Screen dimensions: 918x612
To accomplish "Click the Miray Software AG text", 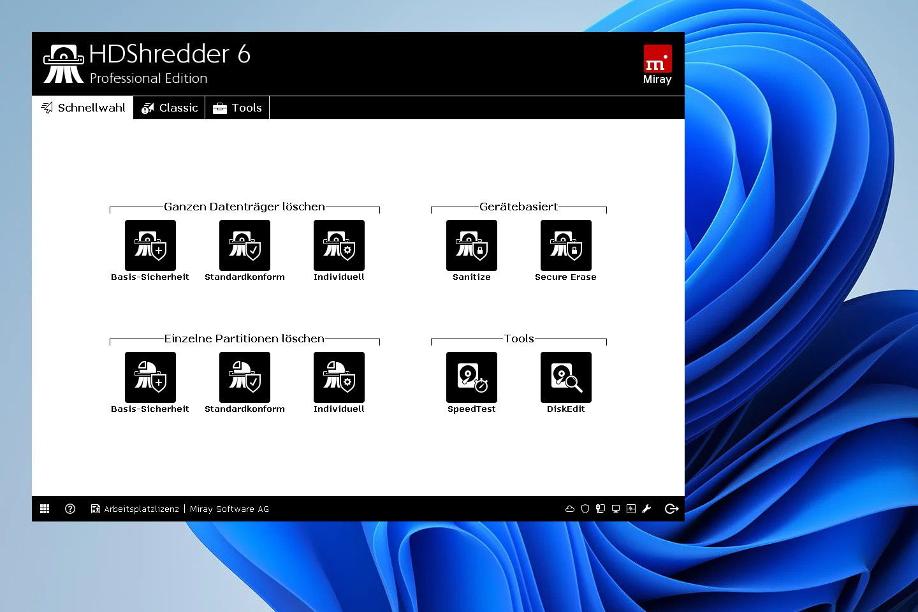I will (x=229, y=510).
